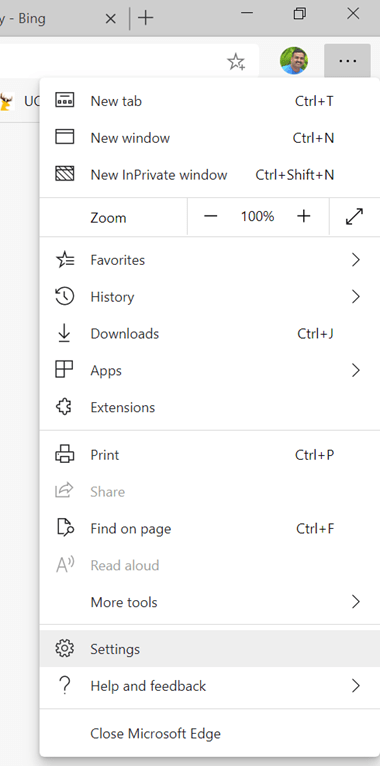Choose New InPrivate window

tap(210, 174)
